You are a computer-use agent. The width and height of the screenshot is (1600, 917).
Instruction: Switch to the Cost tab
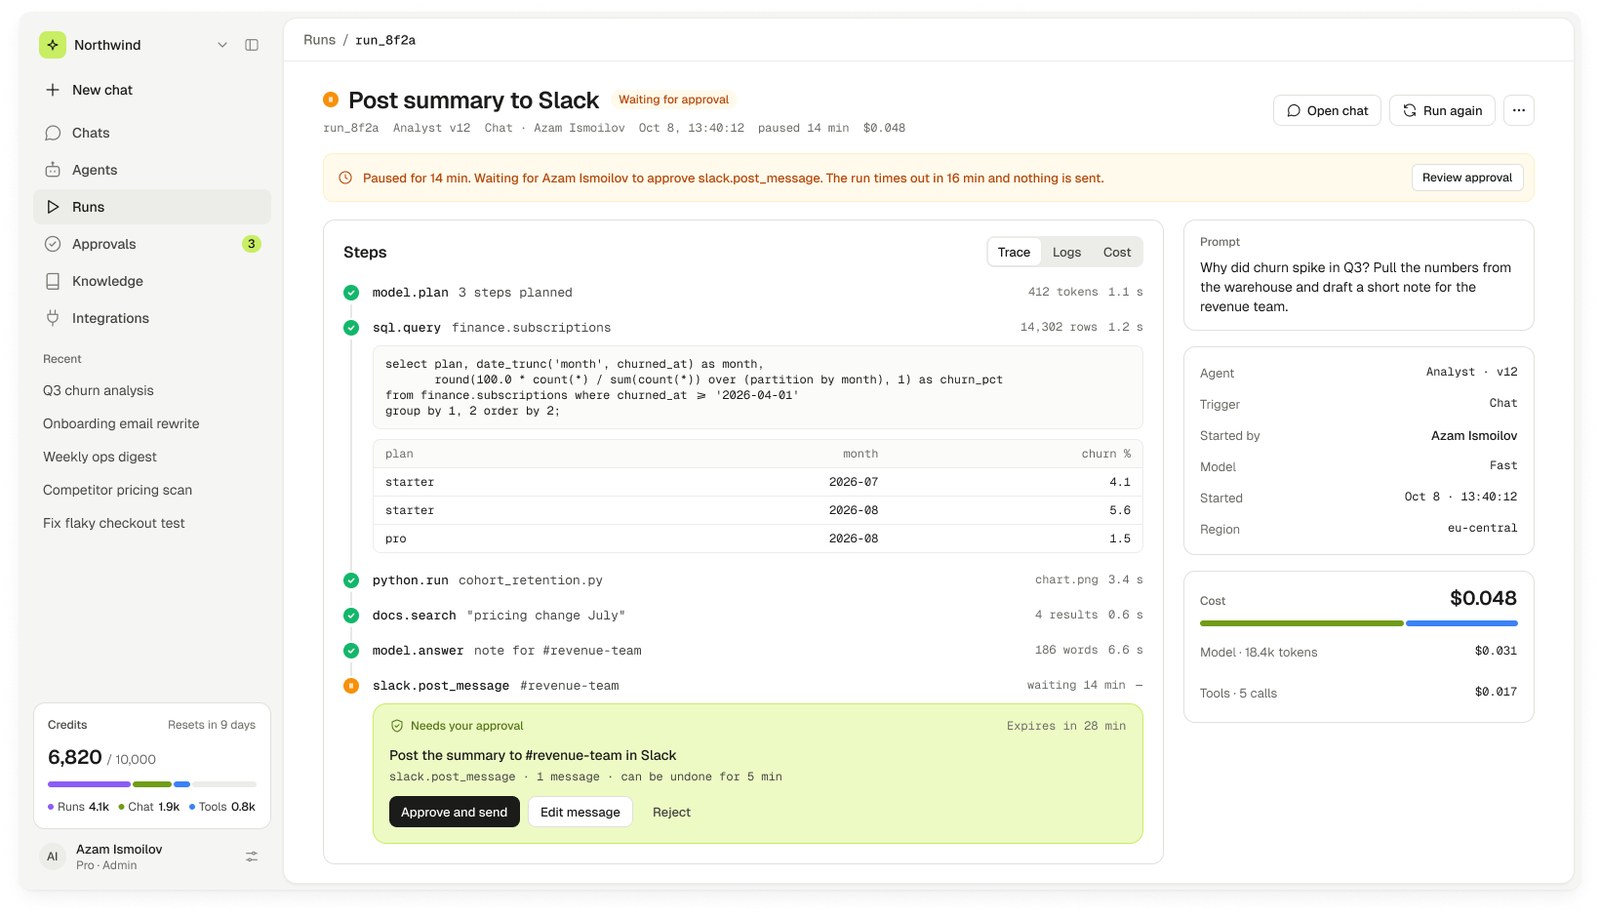tap(1117, 252)
